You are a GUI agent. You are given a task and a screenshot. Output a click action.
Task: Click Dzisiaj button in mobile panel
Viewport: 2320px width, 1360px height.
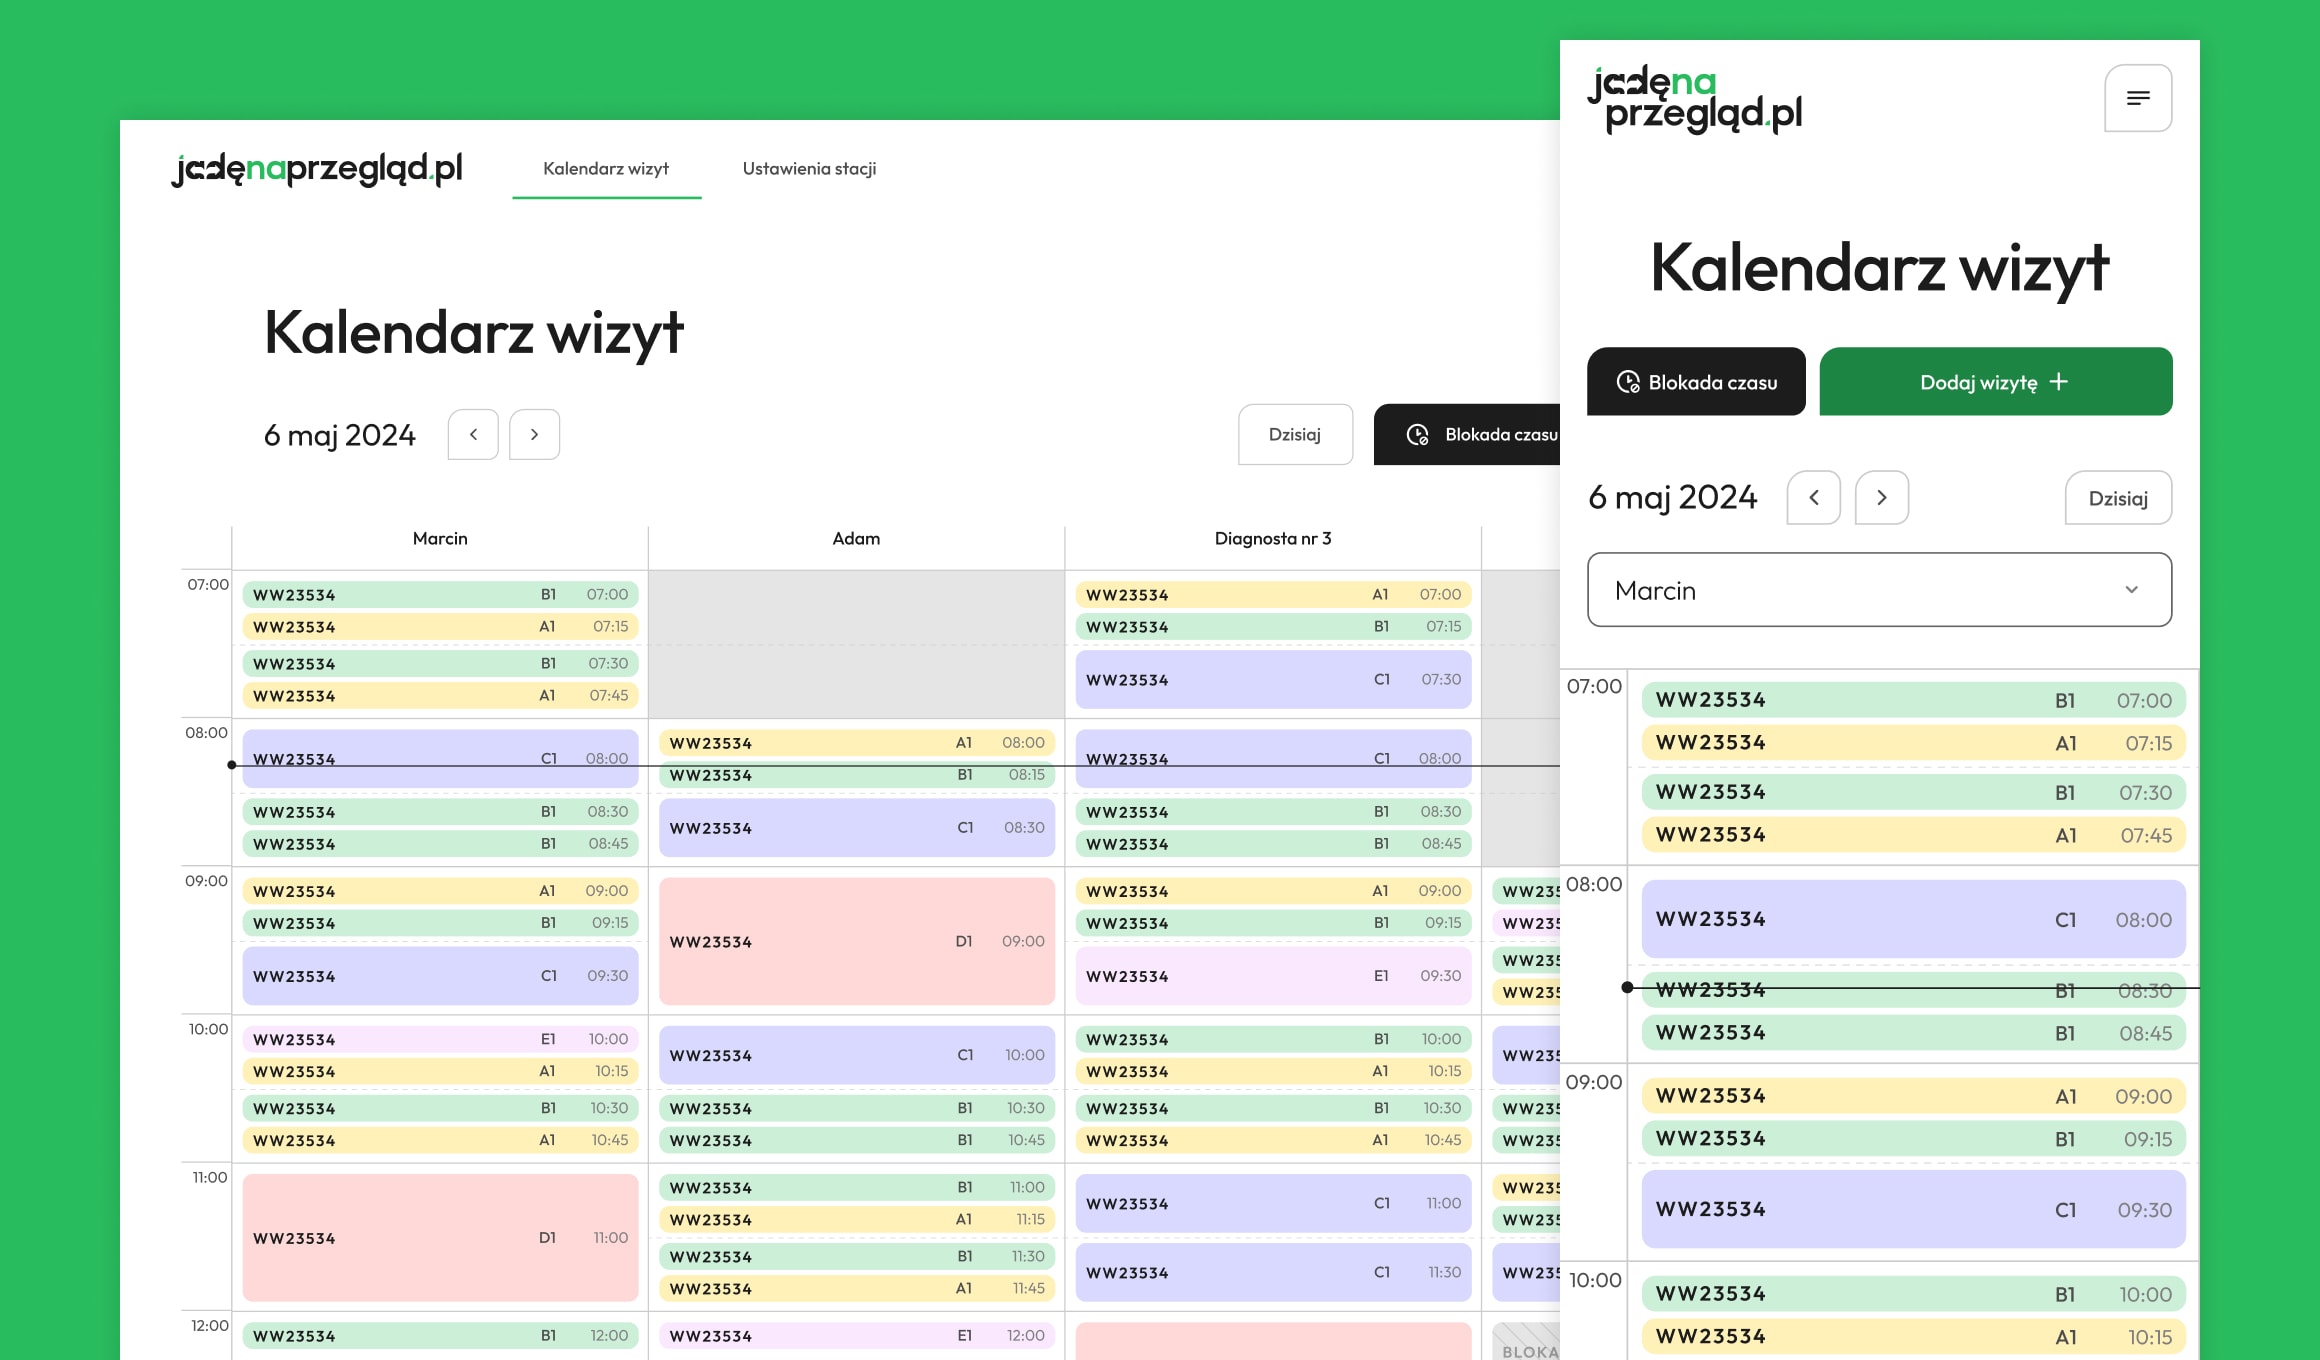coord(2118,498)
